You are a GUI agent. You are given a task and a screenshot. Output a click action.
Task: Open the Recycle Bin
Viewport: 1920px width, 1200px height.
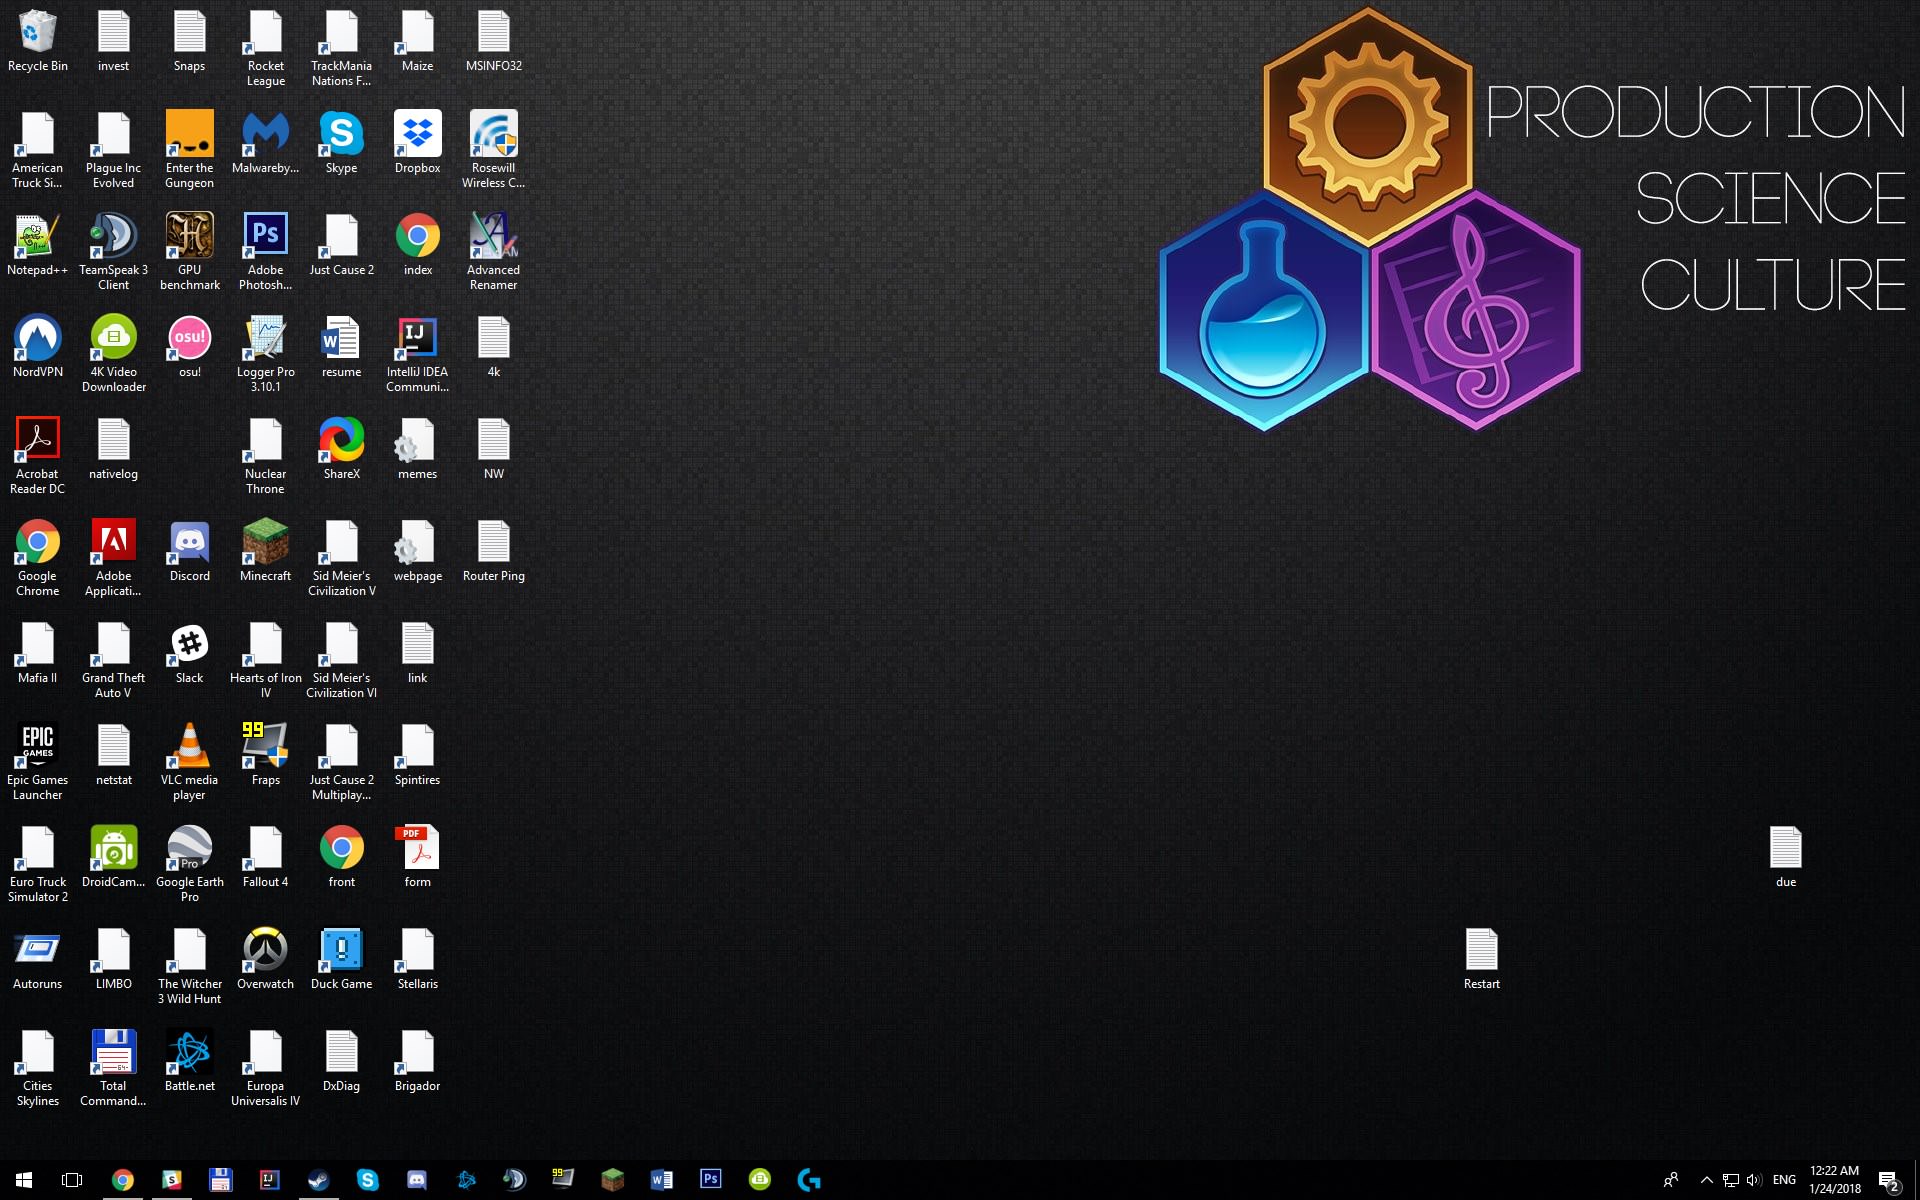tap(37, 30)
